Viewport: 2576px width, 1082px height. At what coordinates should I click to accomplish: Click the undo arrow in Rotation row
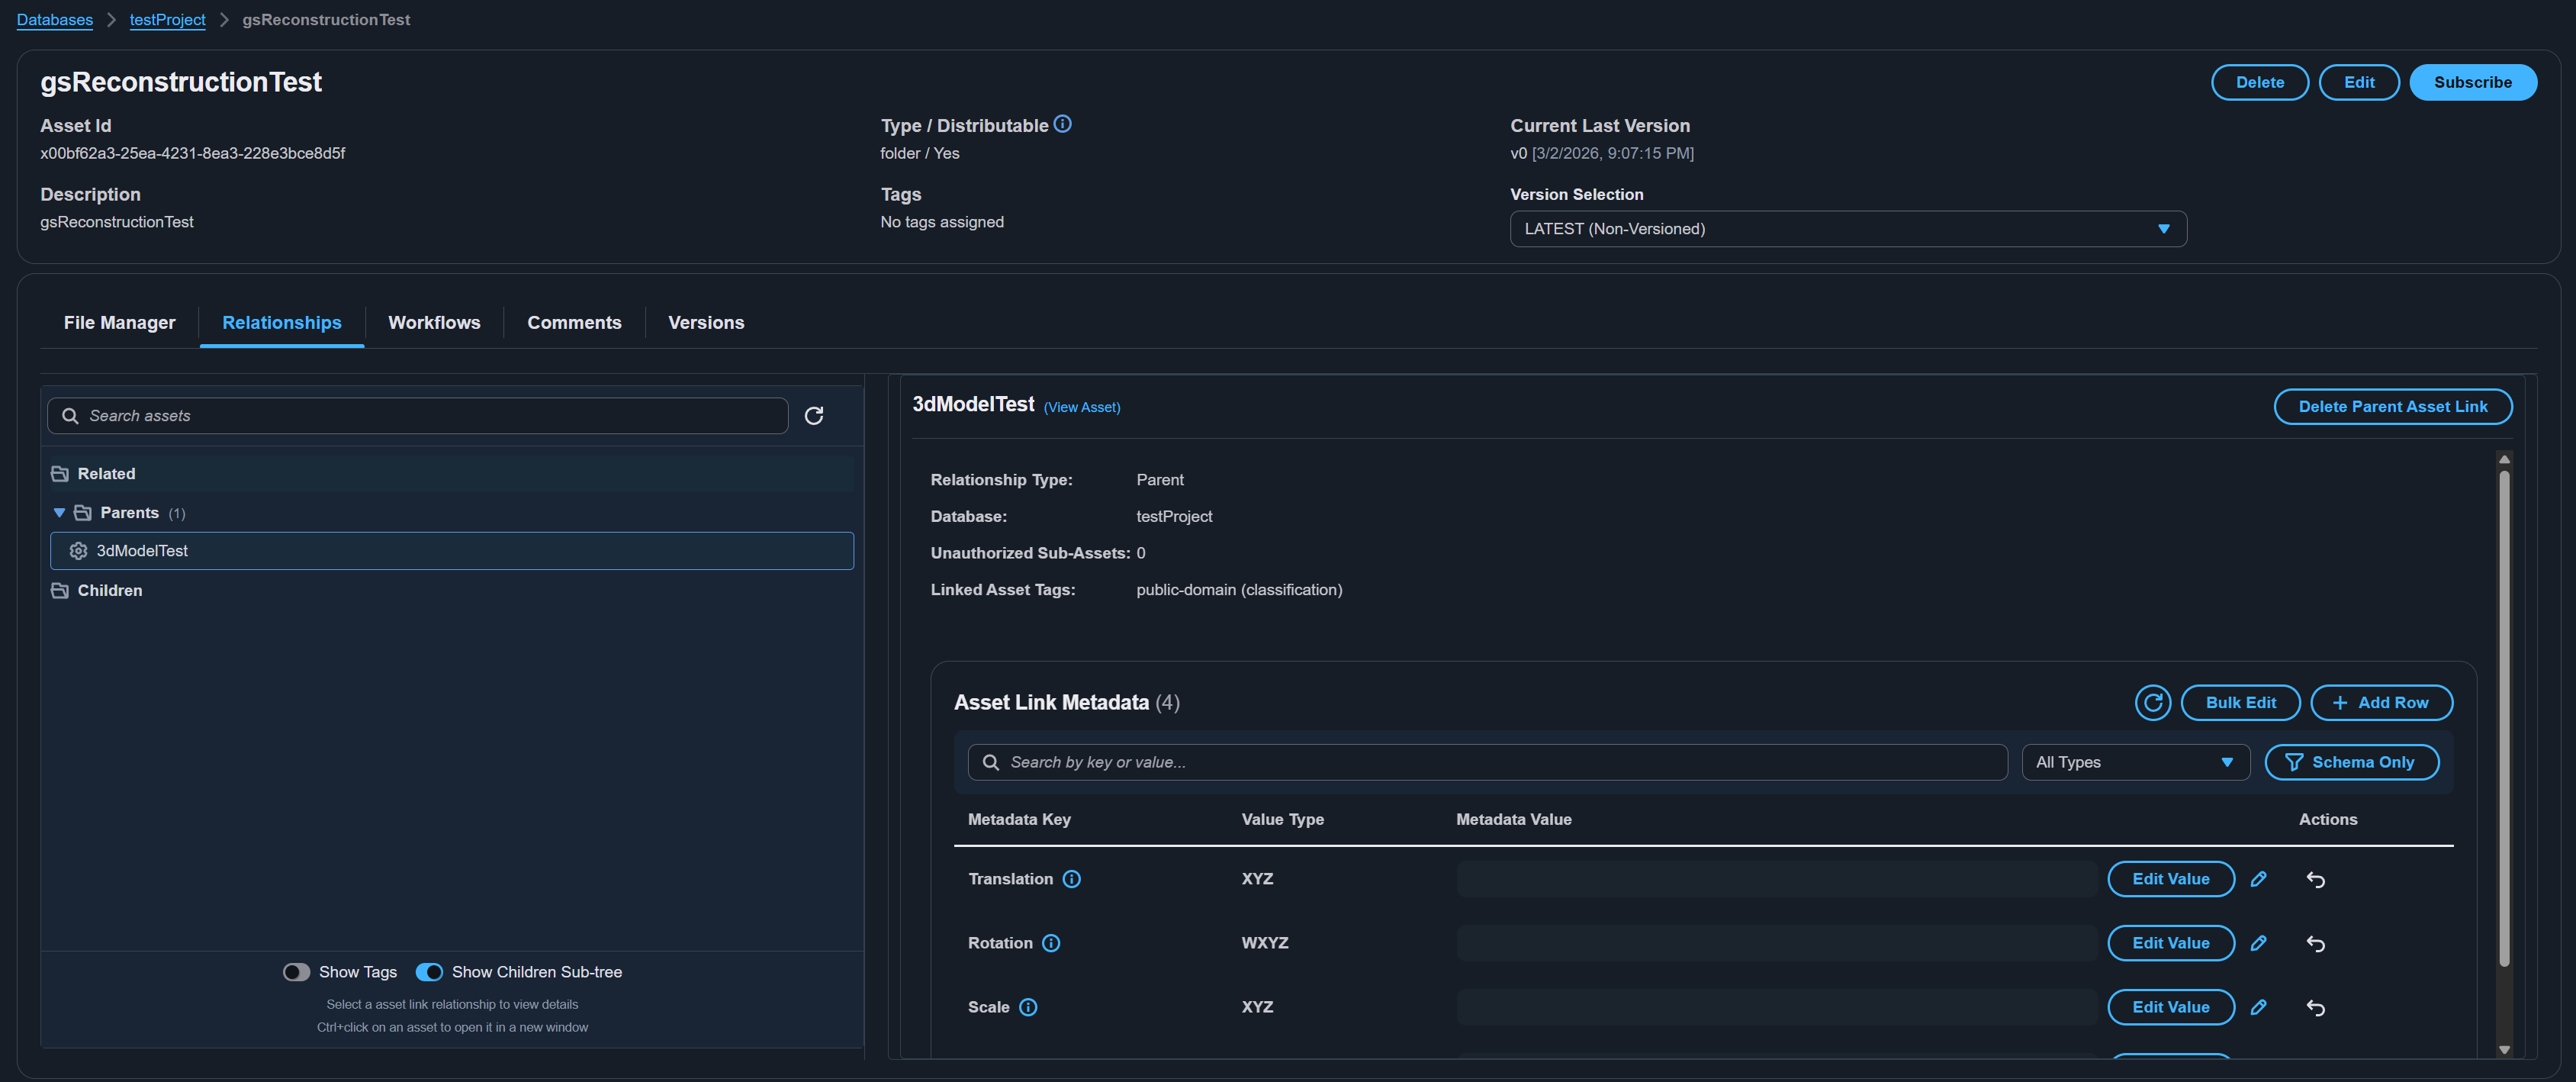tap(2315, 944)
